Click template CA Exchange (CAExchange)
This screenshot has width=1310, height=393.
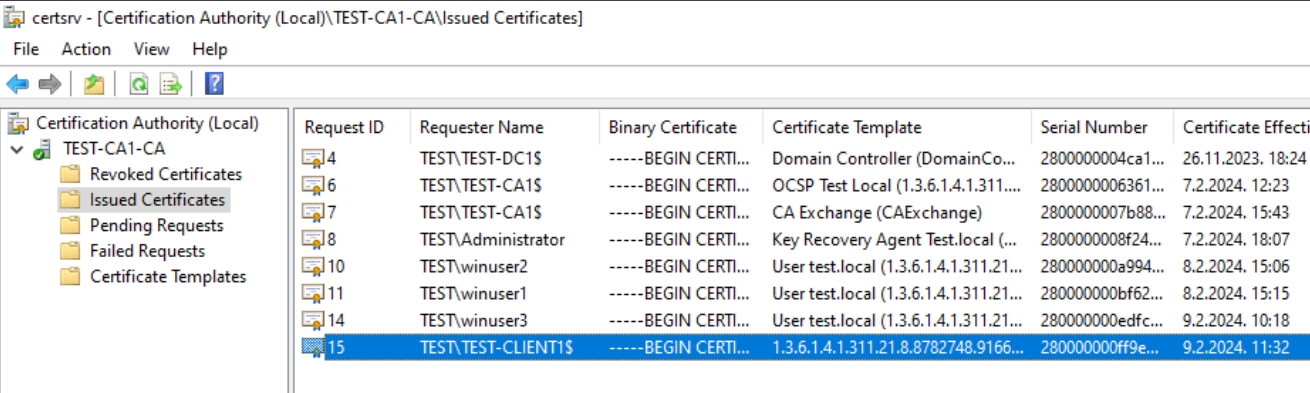tap(877, 212)
